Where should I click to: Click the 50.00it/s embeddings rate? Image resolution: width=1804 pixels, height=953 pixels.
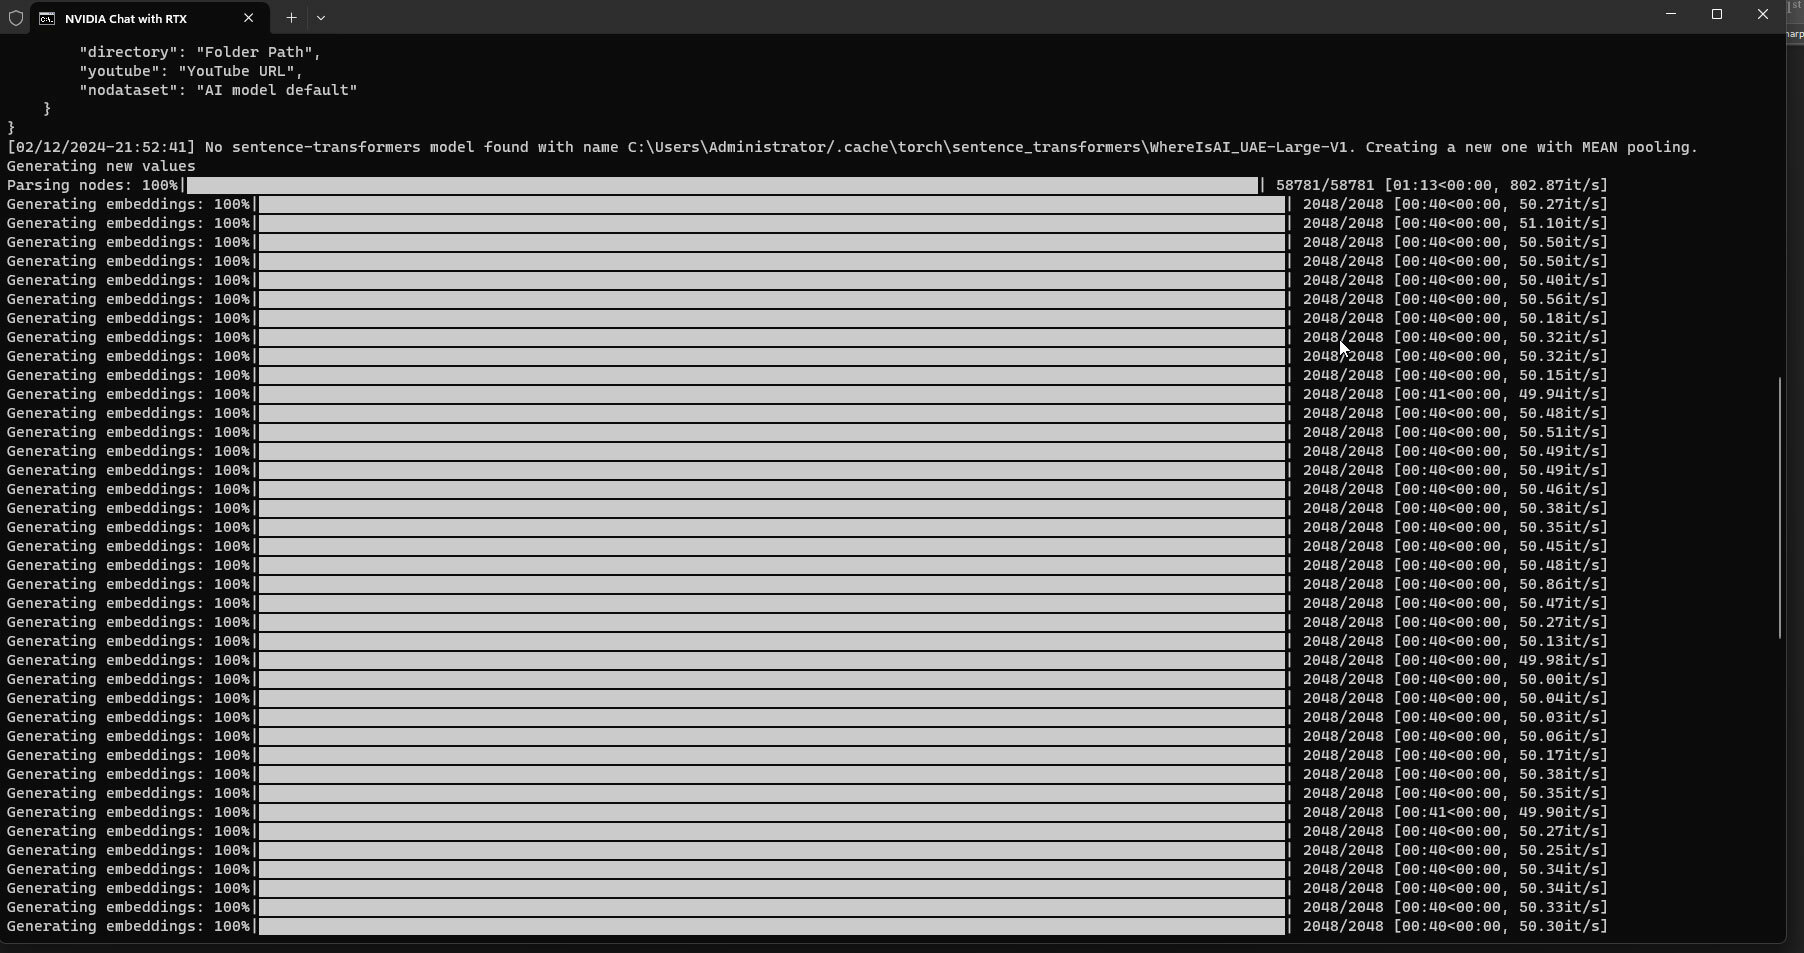[1559, 679]
